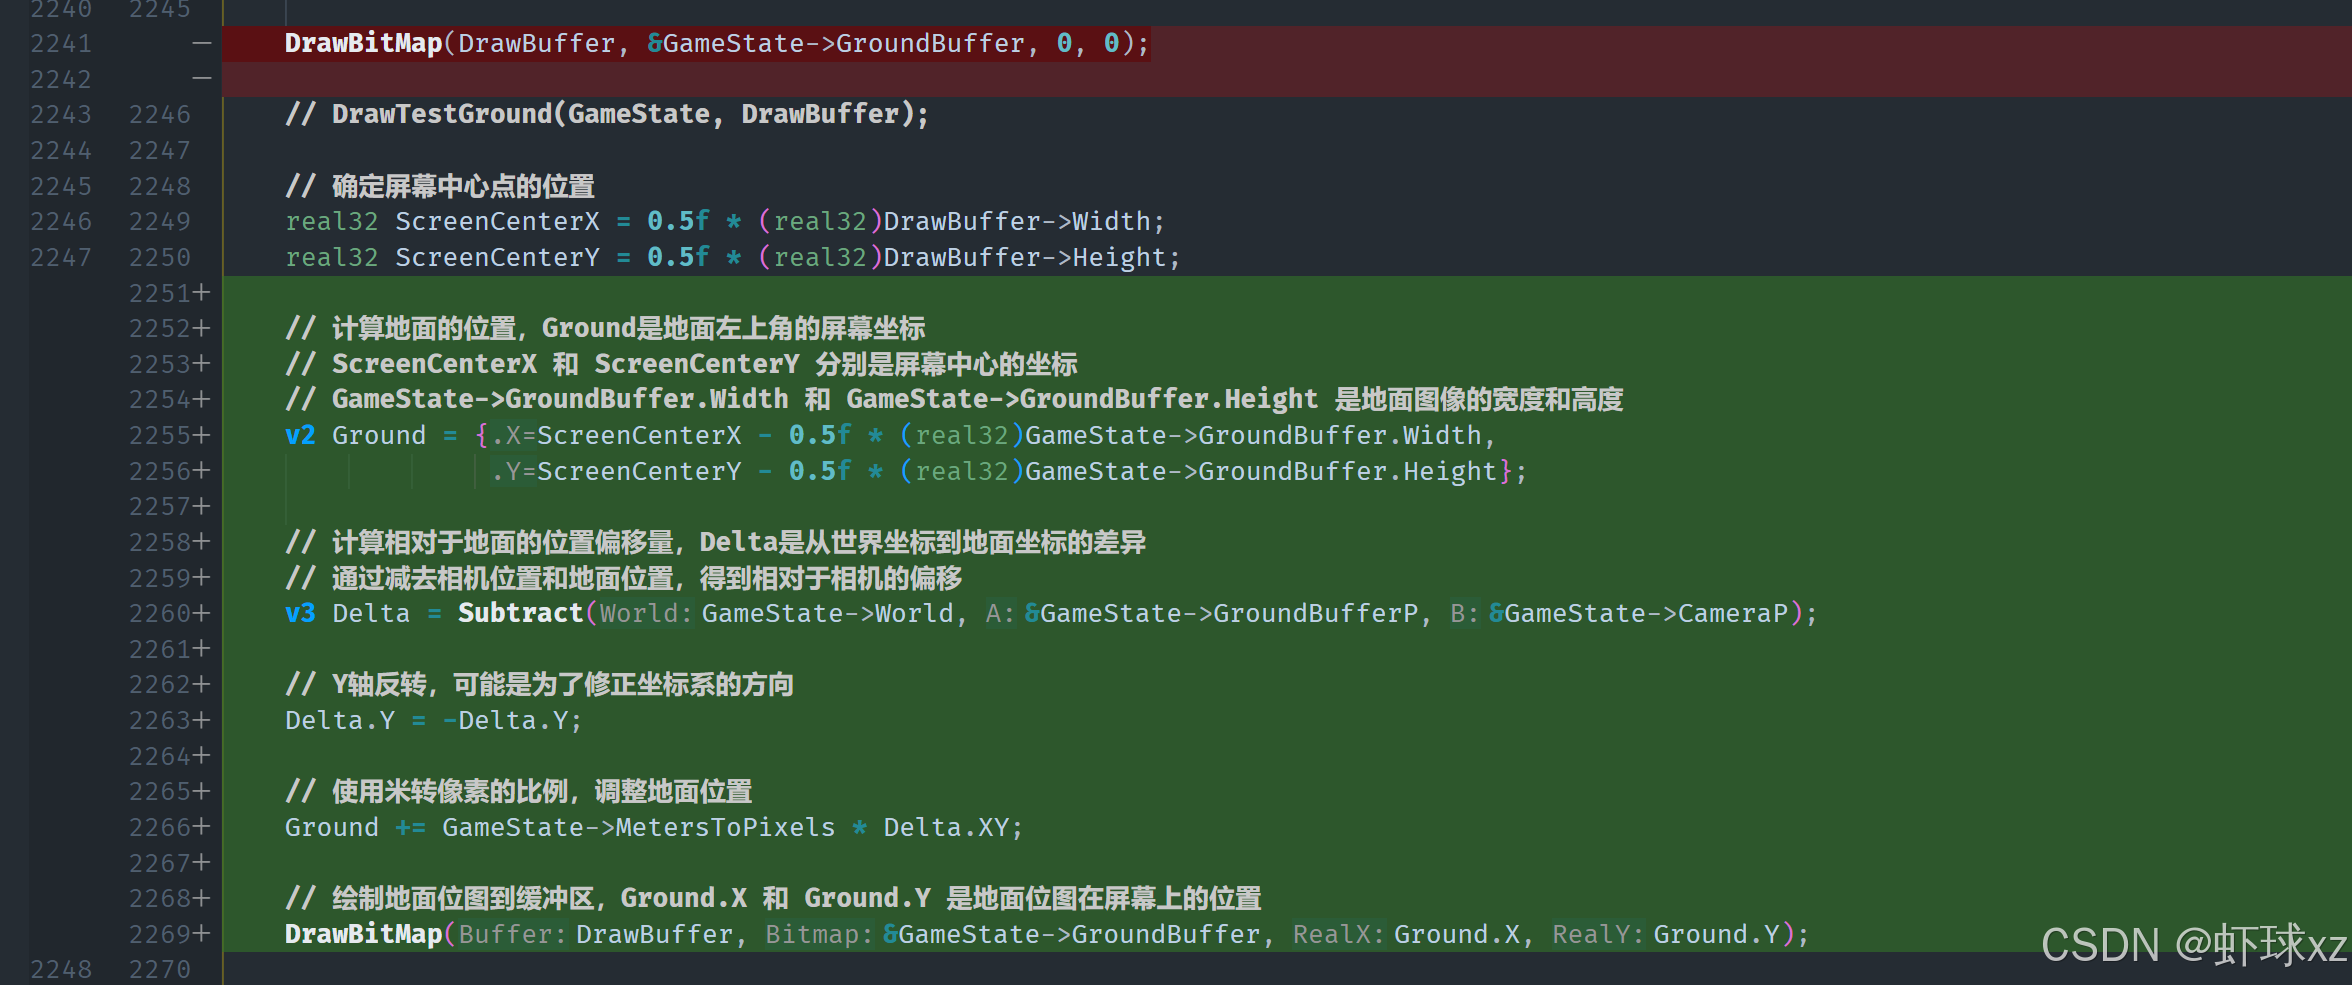Click GameState->GroundBuffer.Width on line 2255
The height and width of the screenshot is (985, 2352).
(1253, 435)
